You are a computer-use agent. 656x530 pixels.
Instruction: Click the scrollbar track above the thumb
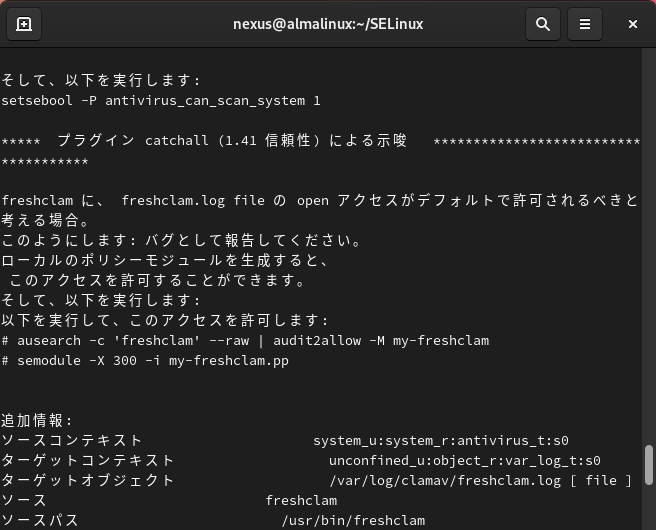click(648, 250)
